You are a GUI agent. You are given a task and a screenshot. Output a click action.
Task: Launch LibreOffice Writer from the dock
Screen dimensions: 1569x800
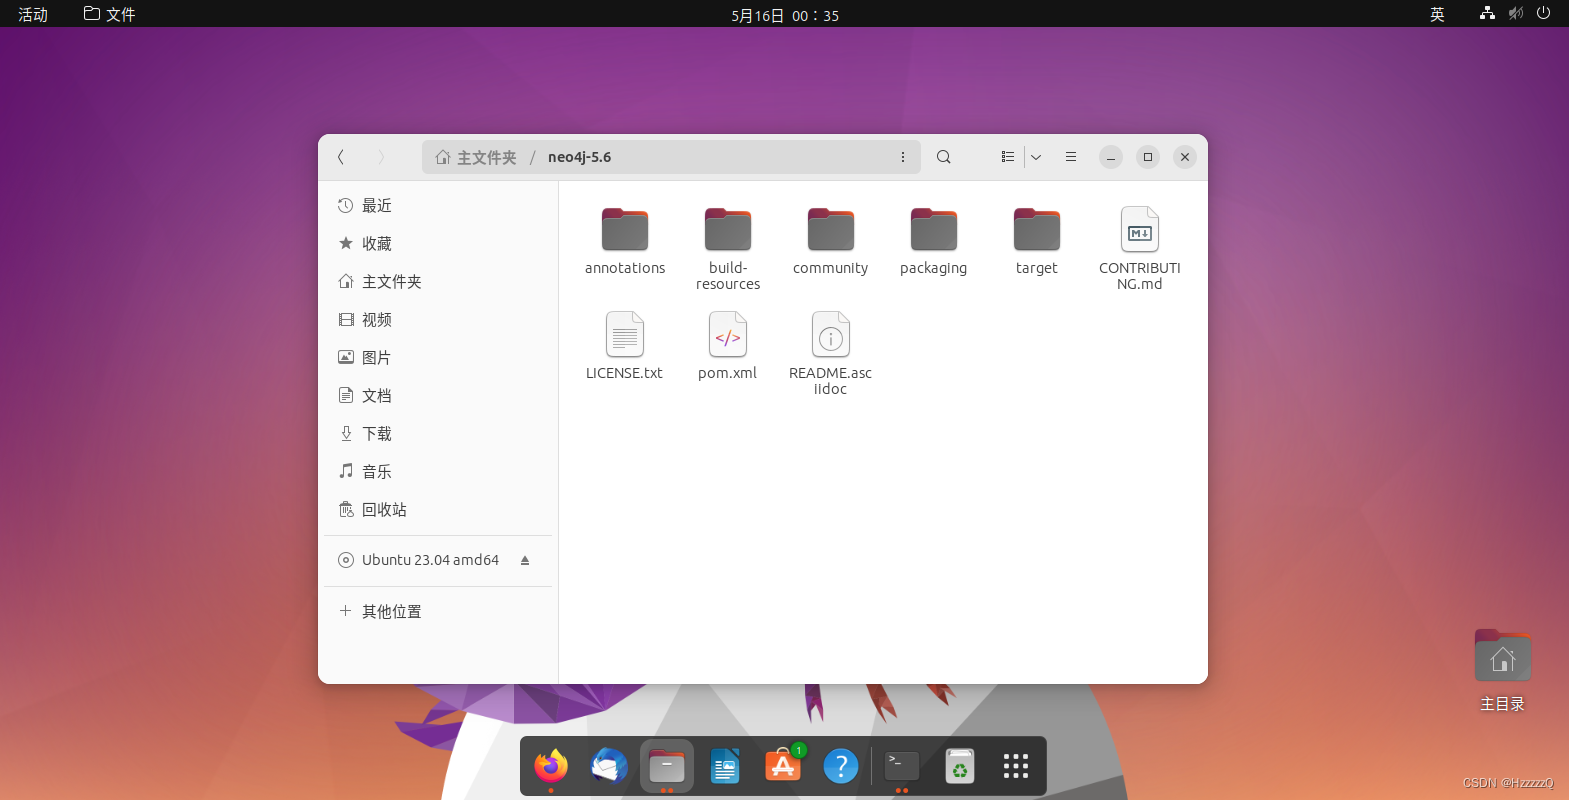tap(725, 766)
